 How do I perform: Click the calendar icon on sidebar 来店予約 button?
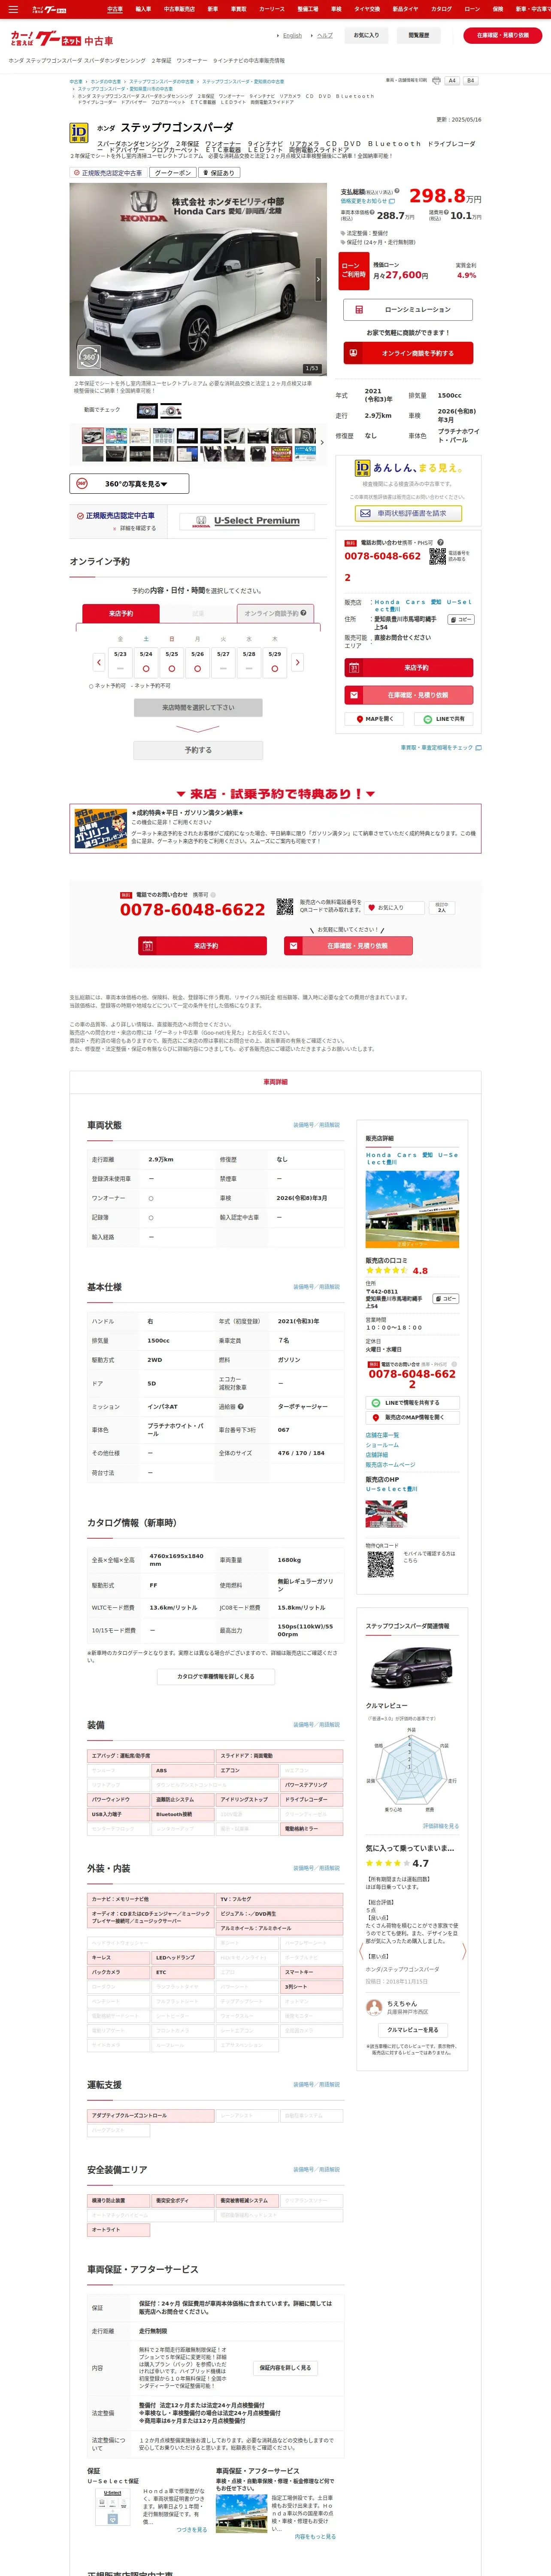point(354,667)
